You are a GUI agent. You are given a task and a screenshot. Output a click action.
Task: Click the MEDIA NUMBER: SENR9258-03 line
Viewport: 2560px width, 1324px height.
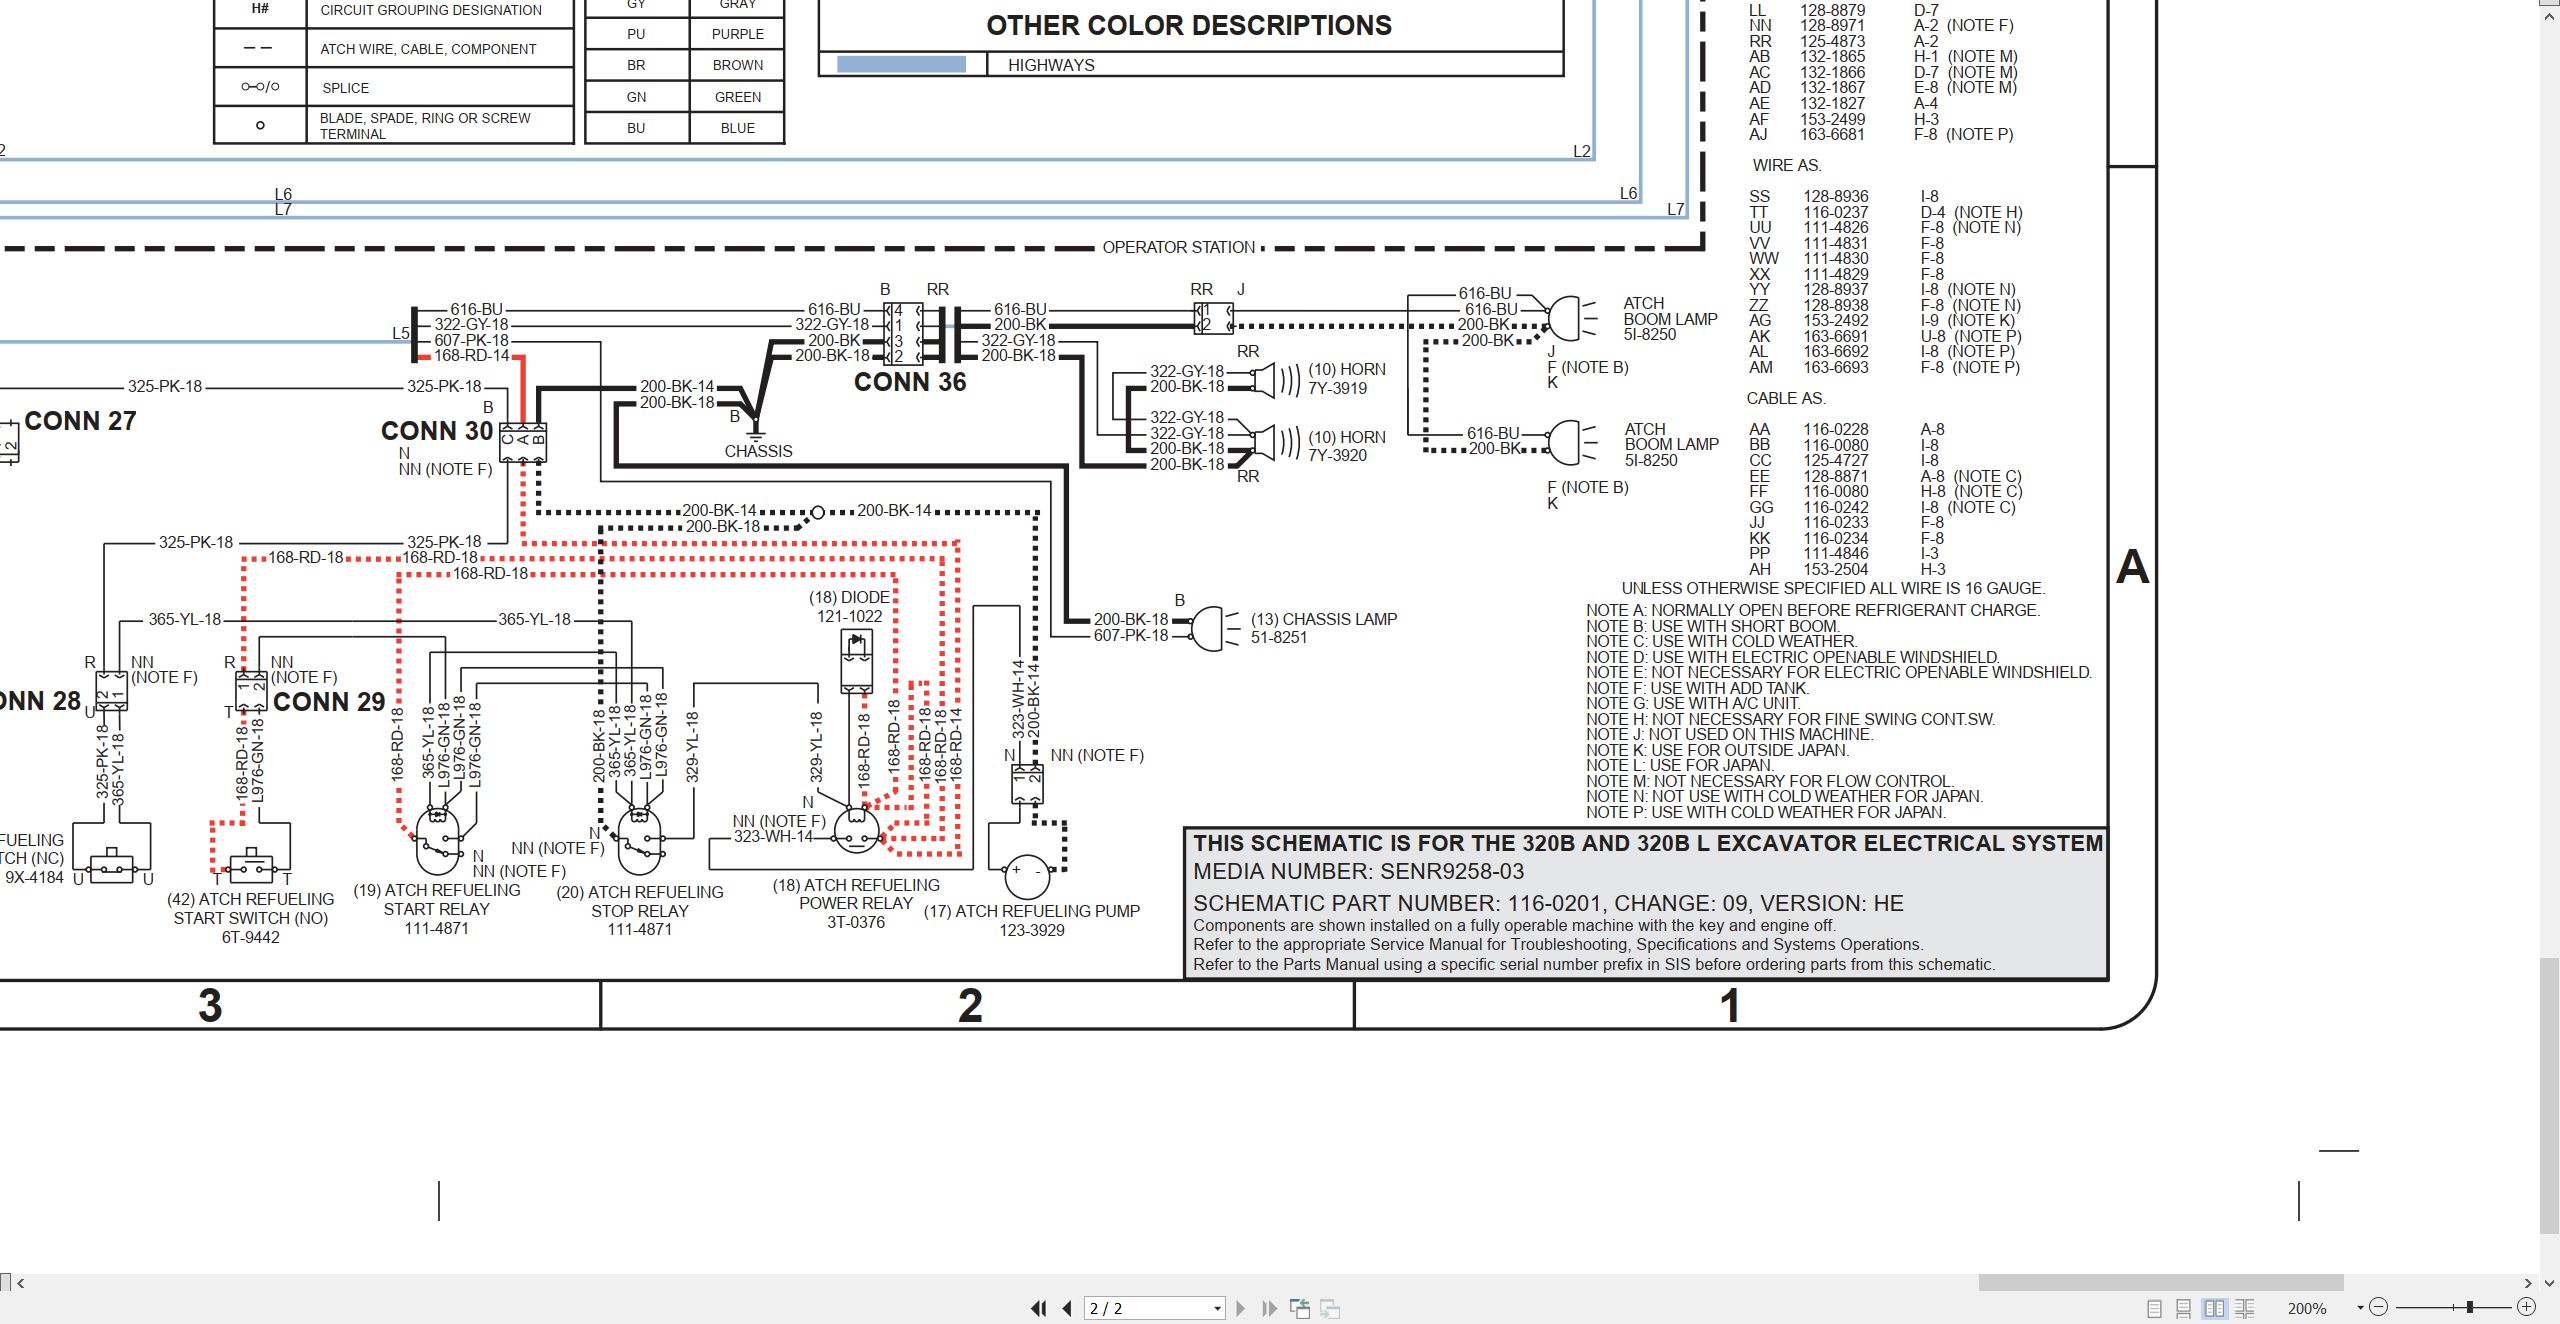(x=1359, y=871)
